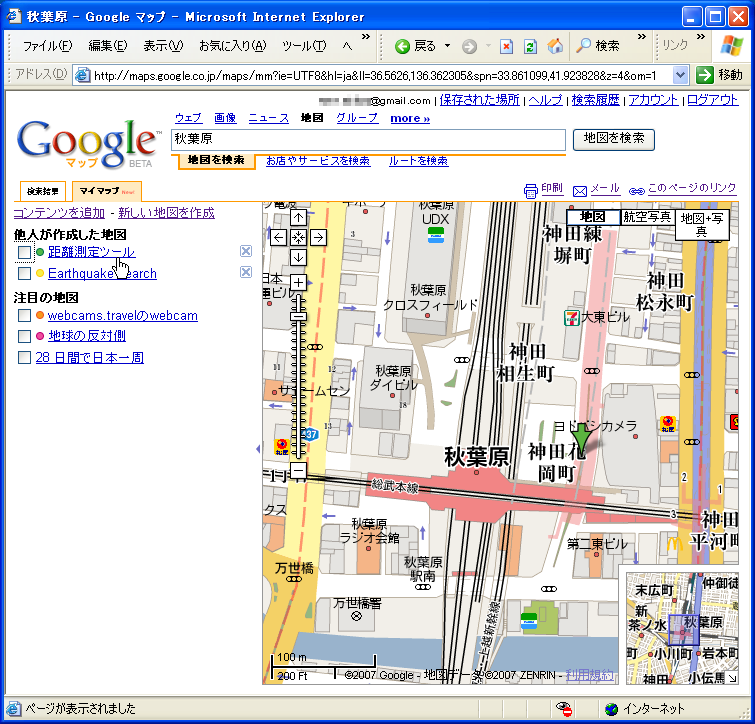Click the 7-Eleven icon on the map
755x724 pixels.
coord(572,318)
